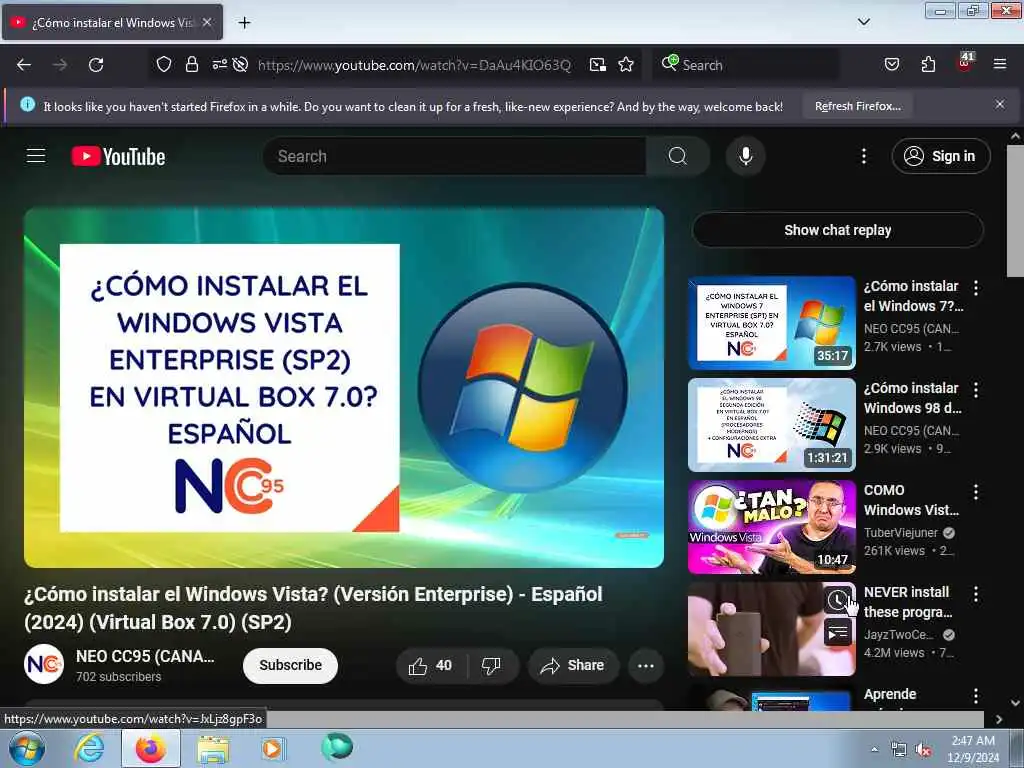
Task: Click the autoplay blocked icon in address bar
Action: click(x=240, y=64)
